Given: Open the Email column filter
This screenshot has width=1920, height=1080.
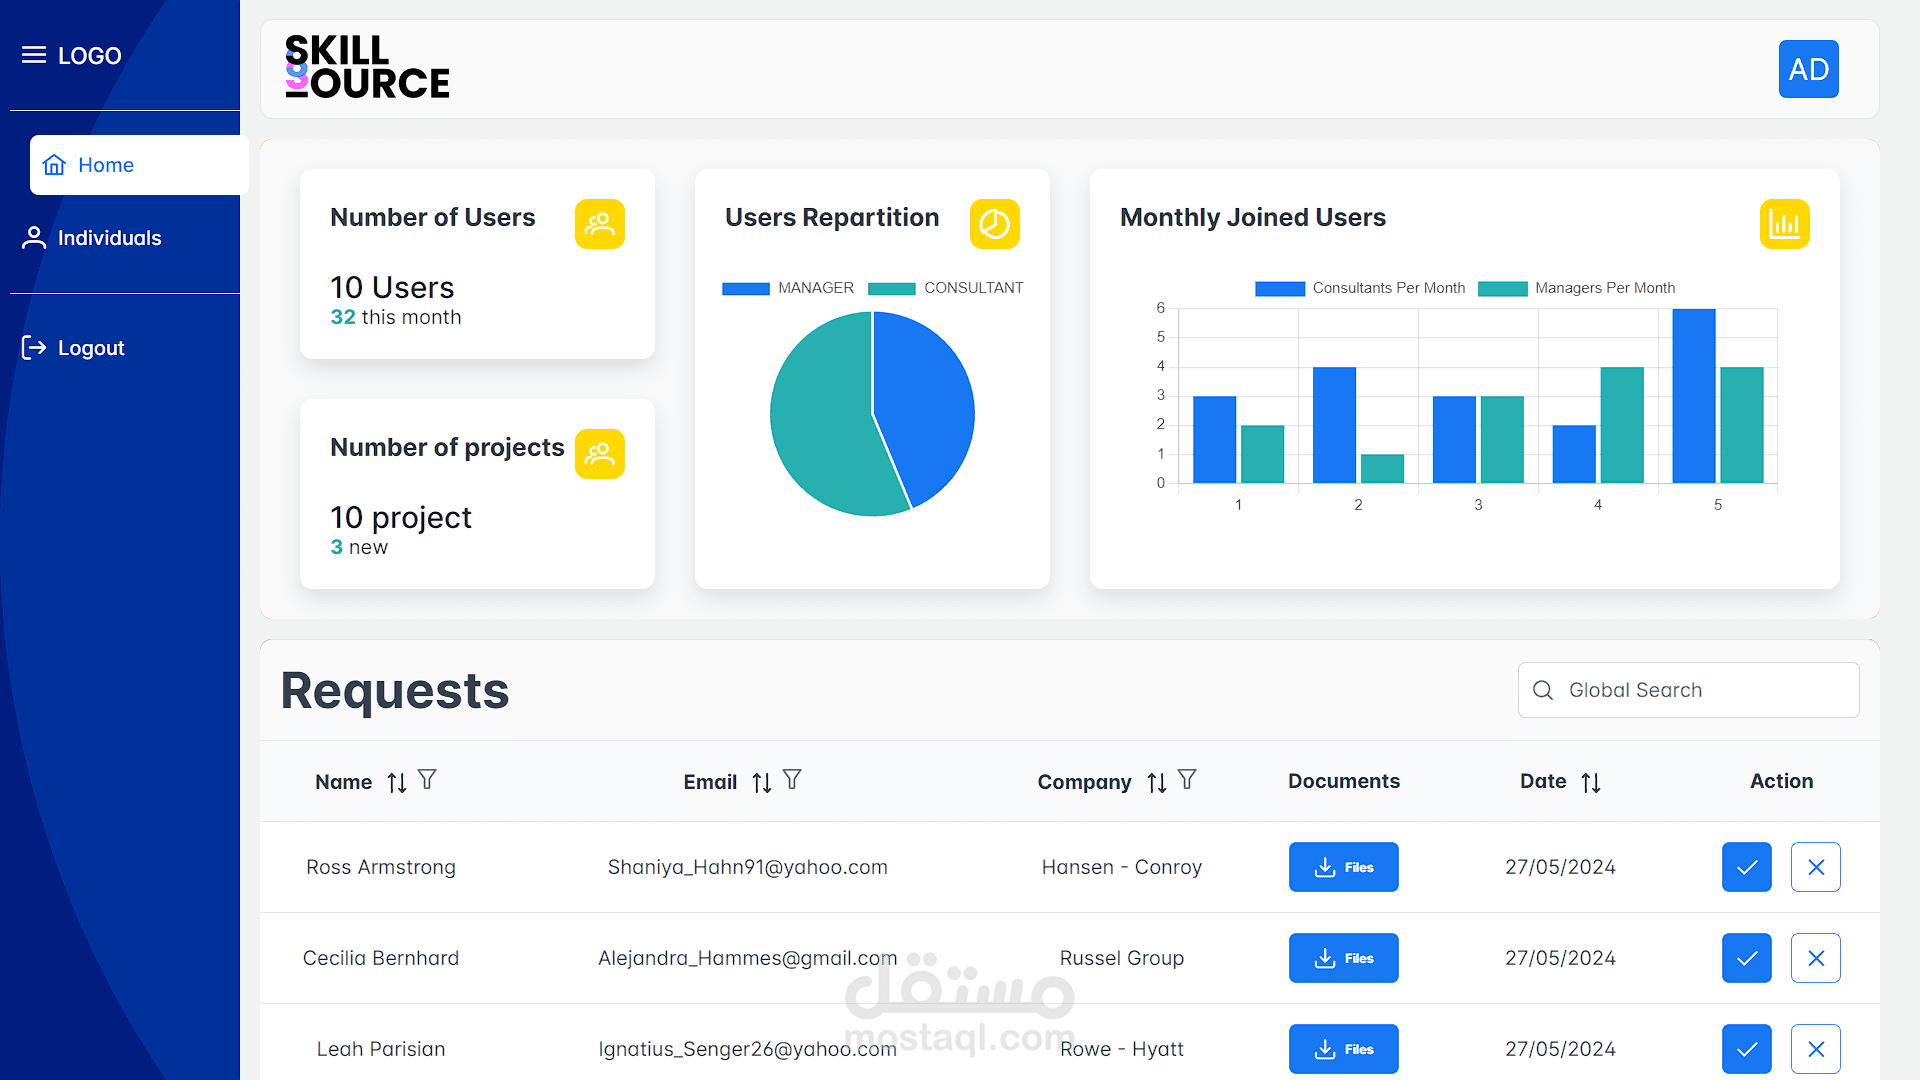Looking at the screenshot, I should (x=792, y=780).
